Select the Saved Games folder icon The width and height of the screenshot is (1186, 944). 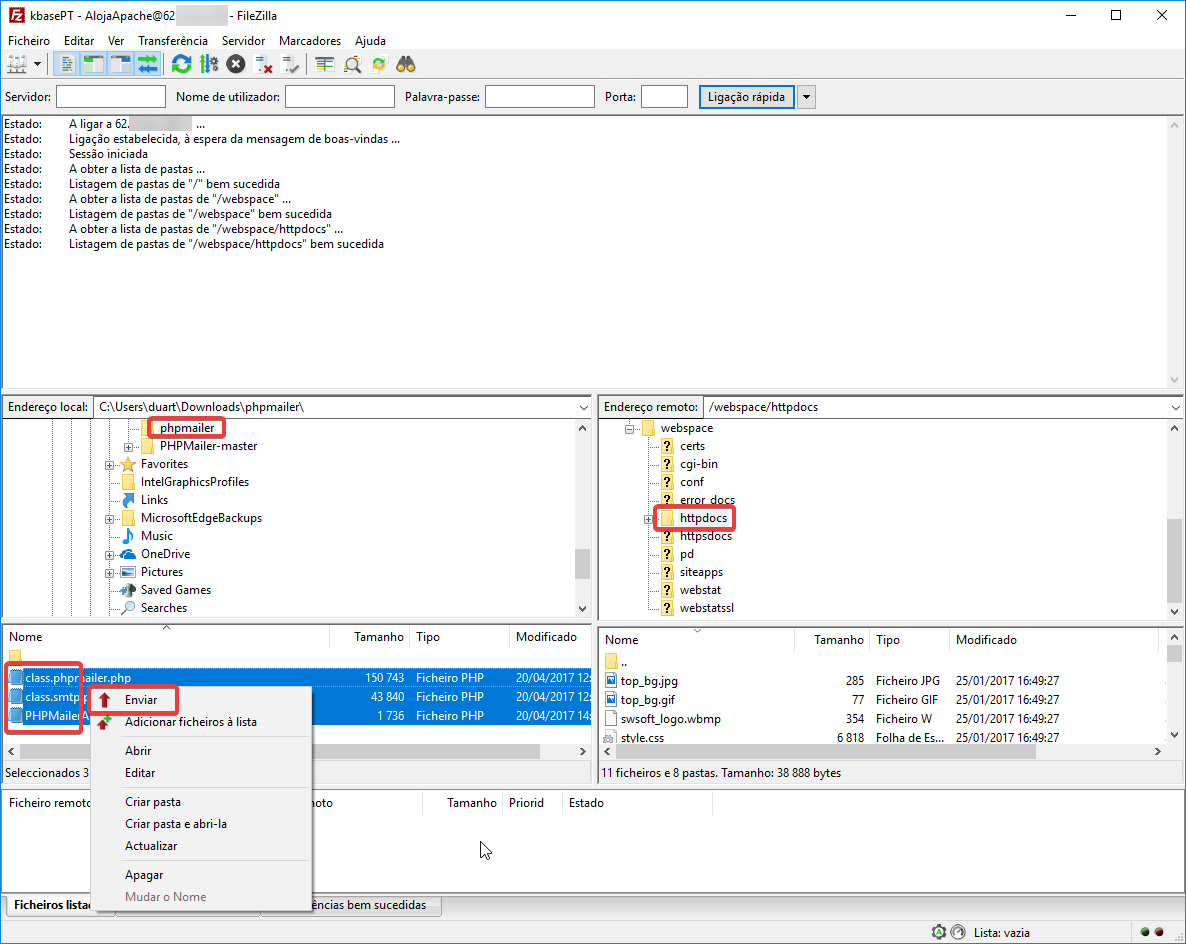129,590
